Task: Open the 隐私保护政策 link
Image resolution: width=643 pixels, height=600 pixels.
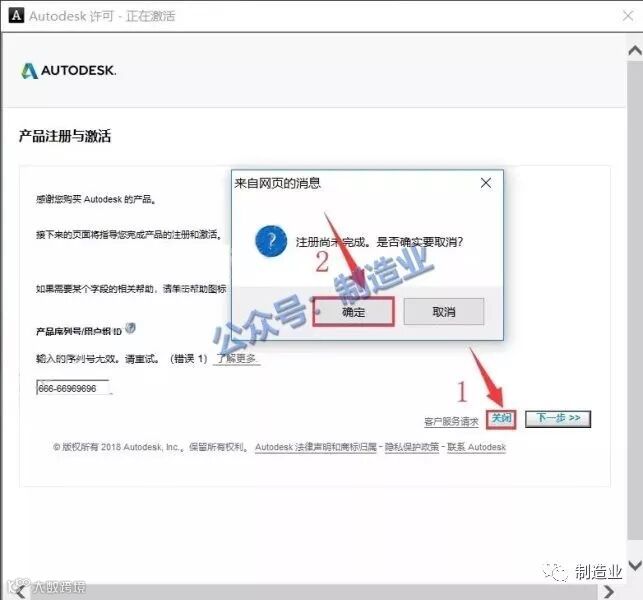Action: (412, 447)
